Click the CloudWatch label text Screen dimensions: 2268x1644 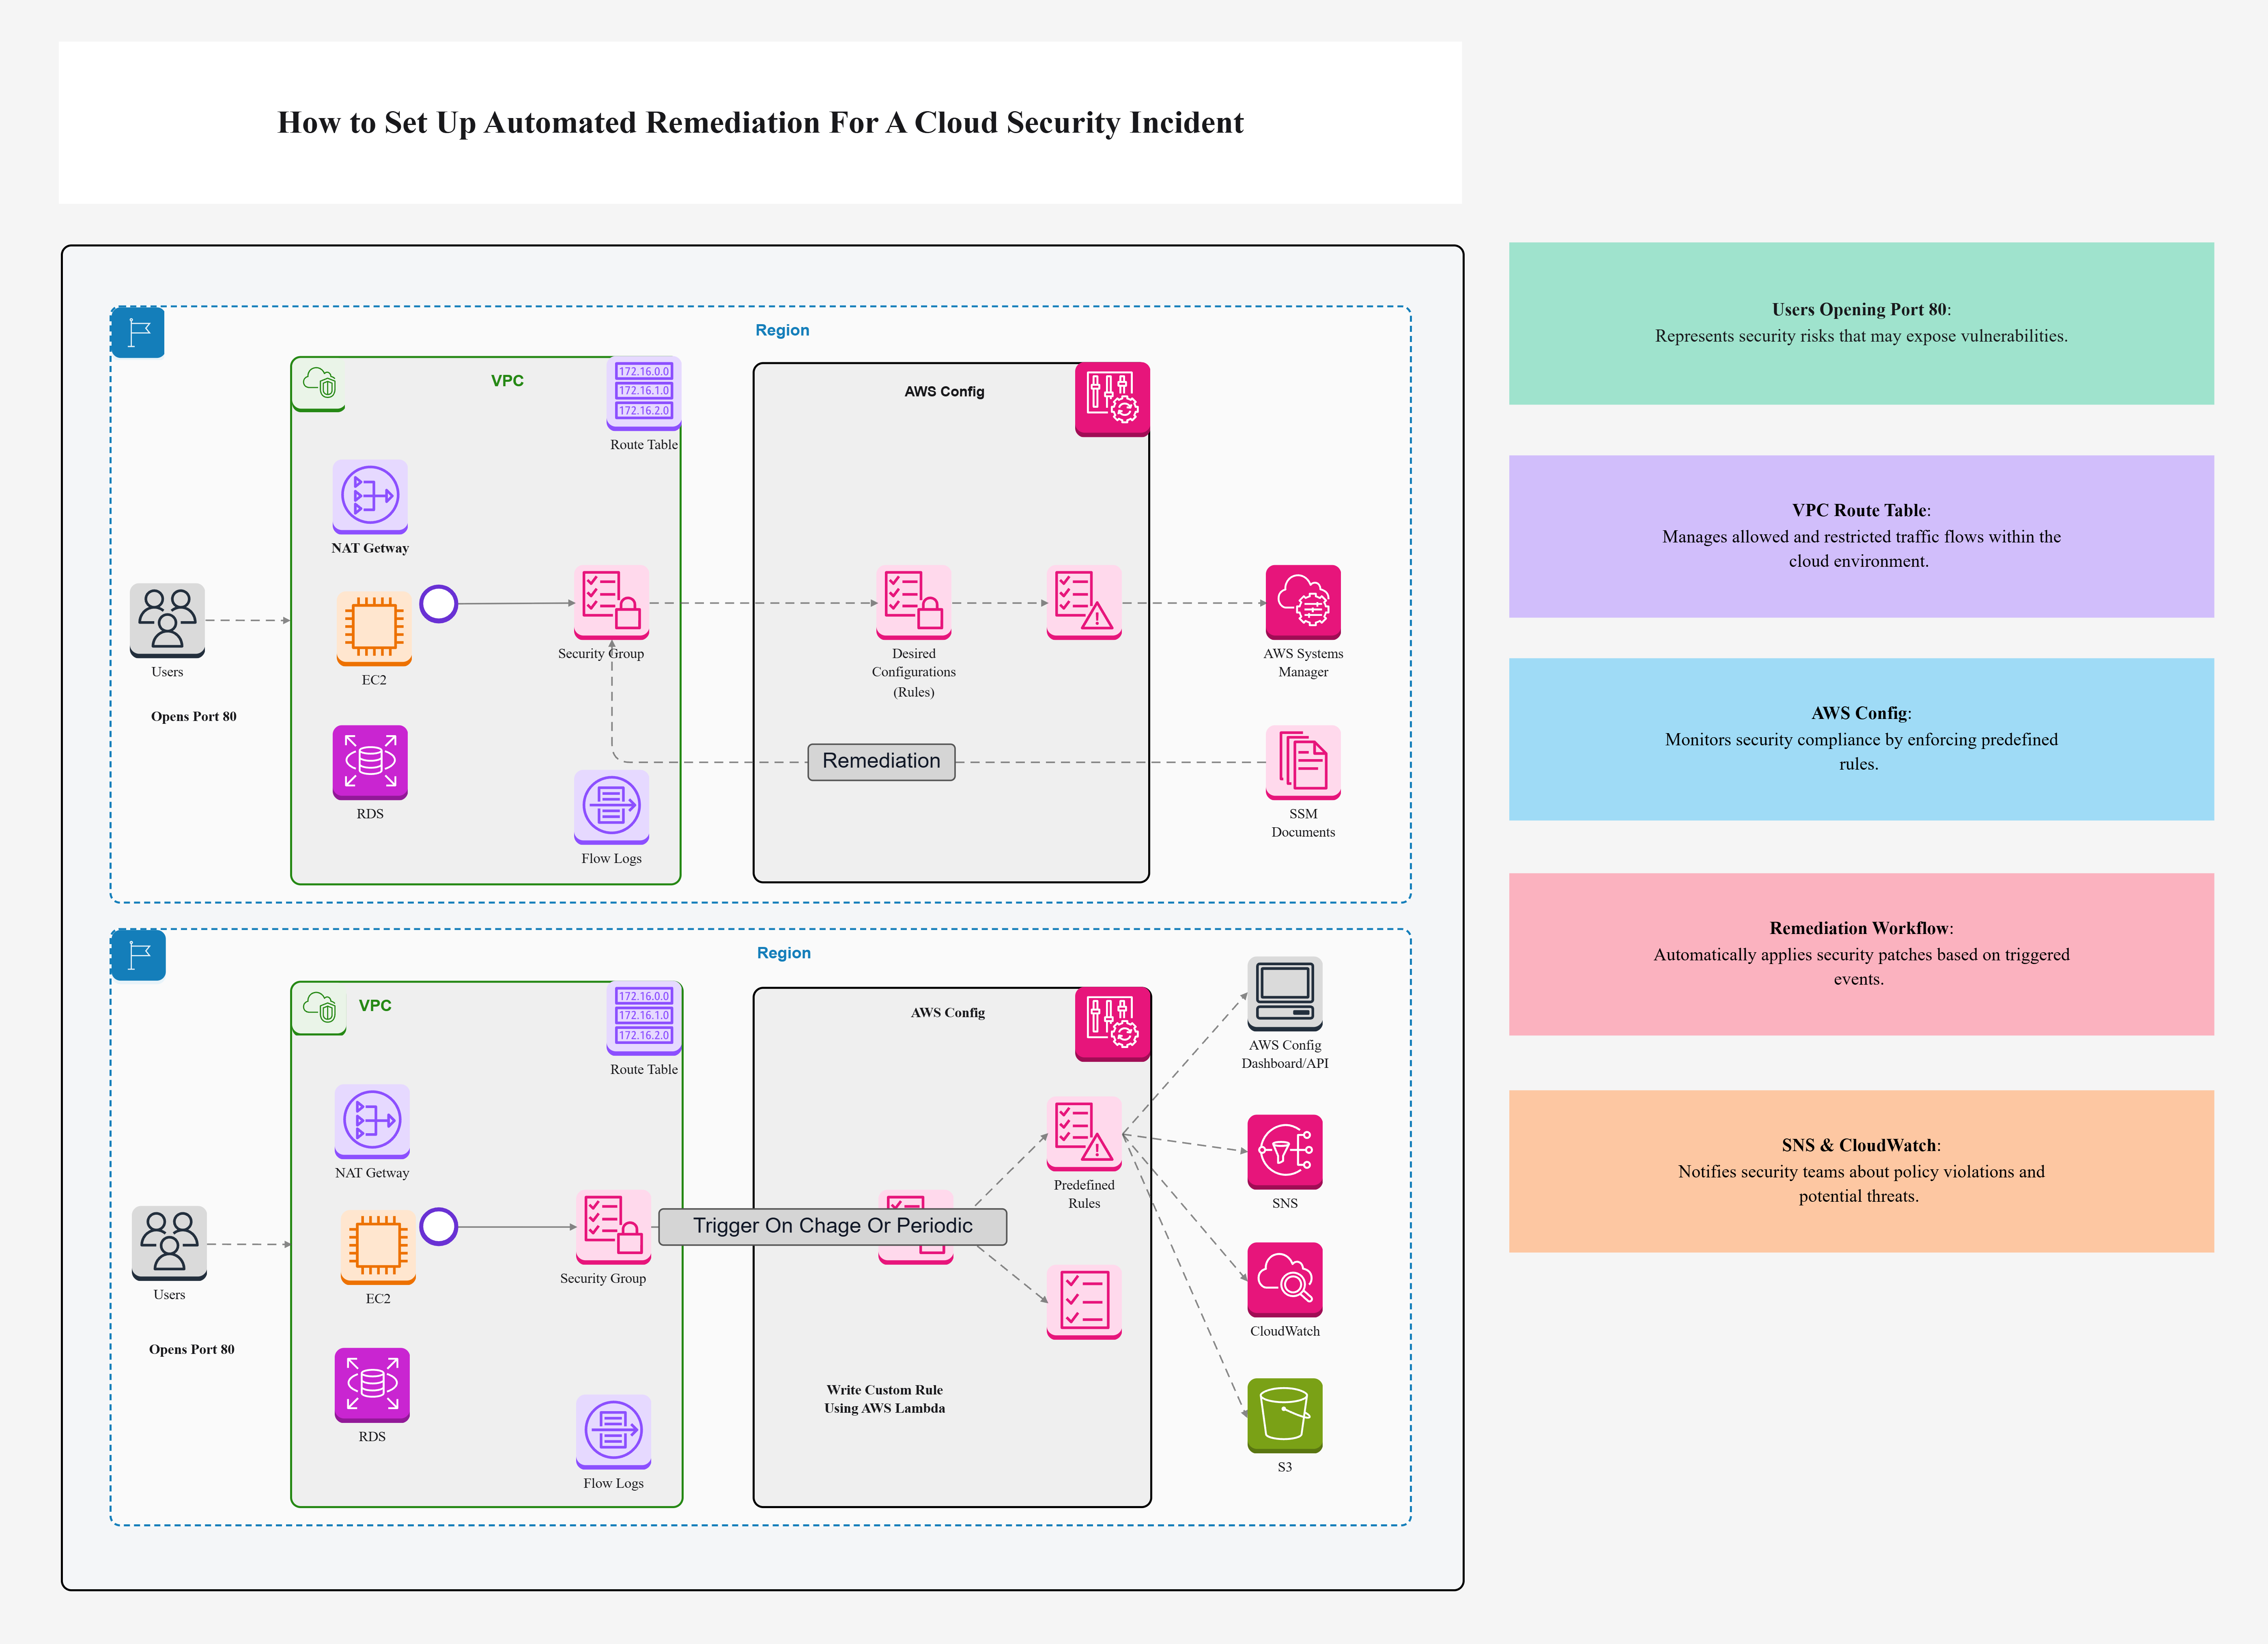[1285, 1332]
